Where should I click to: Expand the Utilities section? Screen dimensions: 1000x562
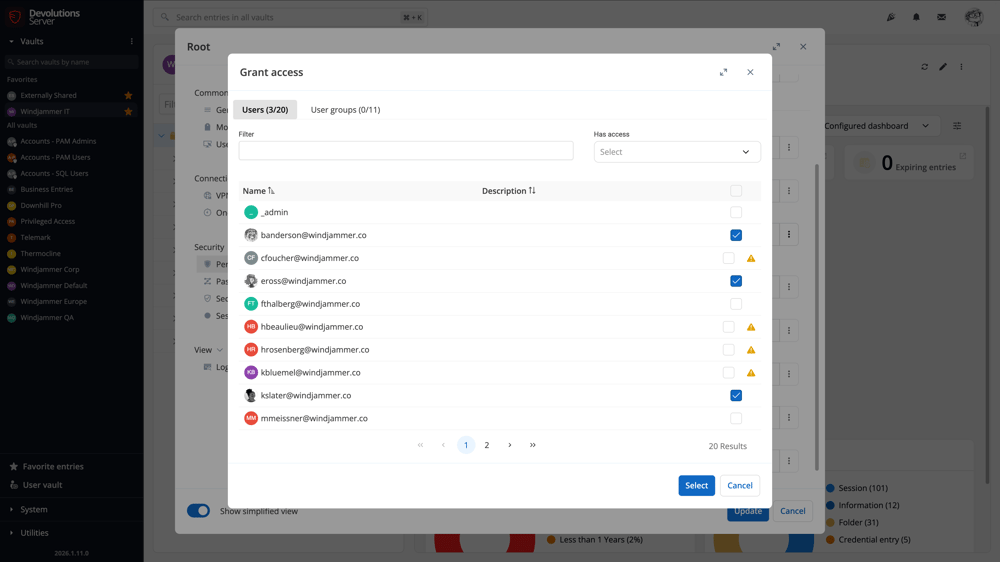click(34, 533)
